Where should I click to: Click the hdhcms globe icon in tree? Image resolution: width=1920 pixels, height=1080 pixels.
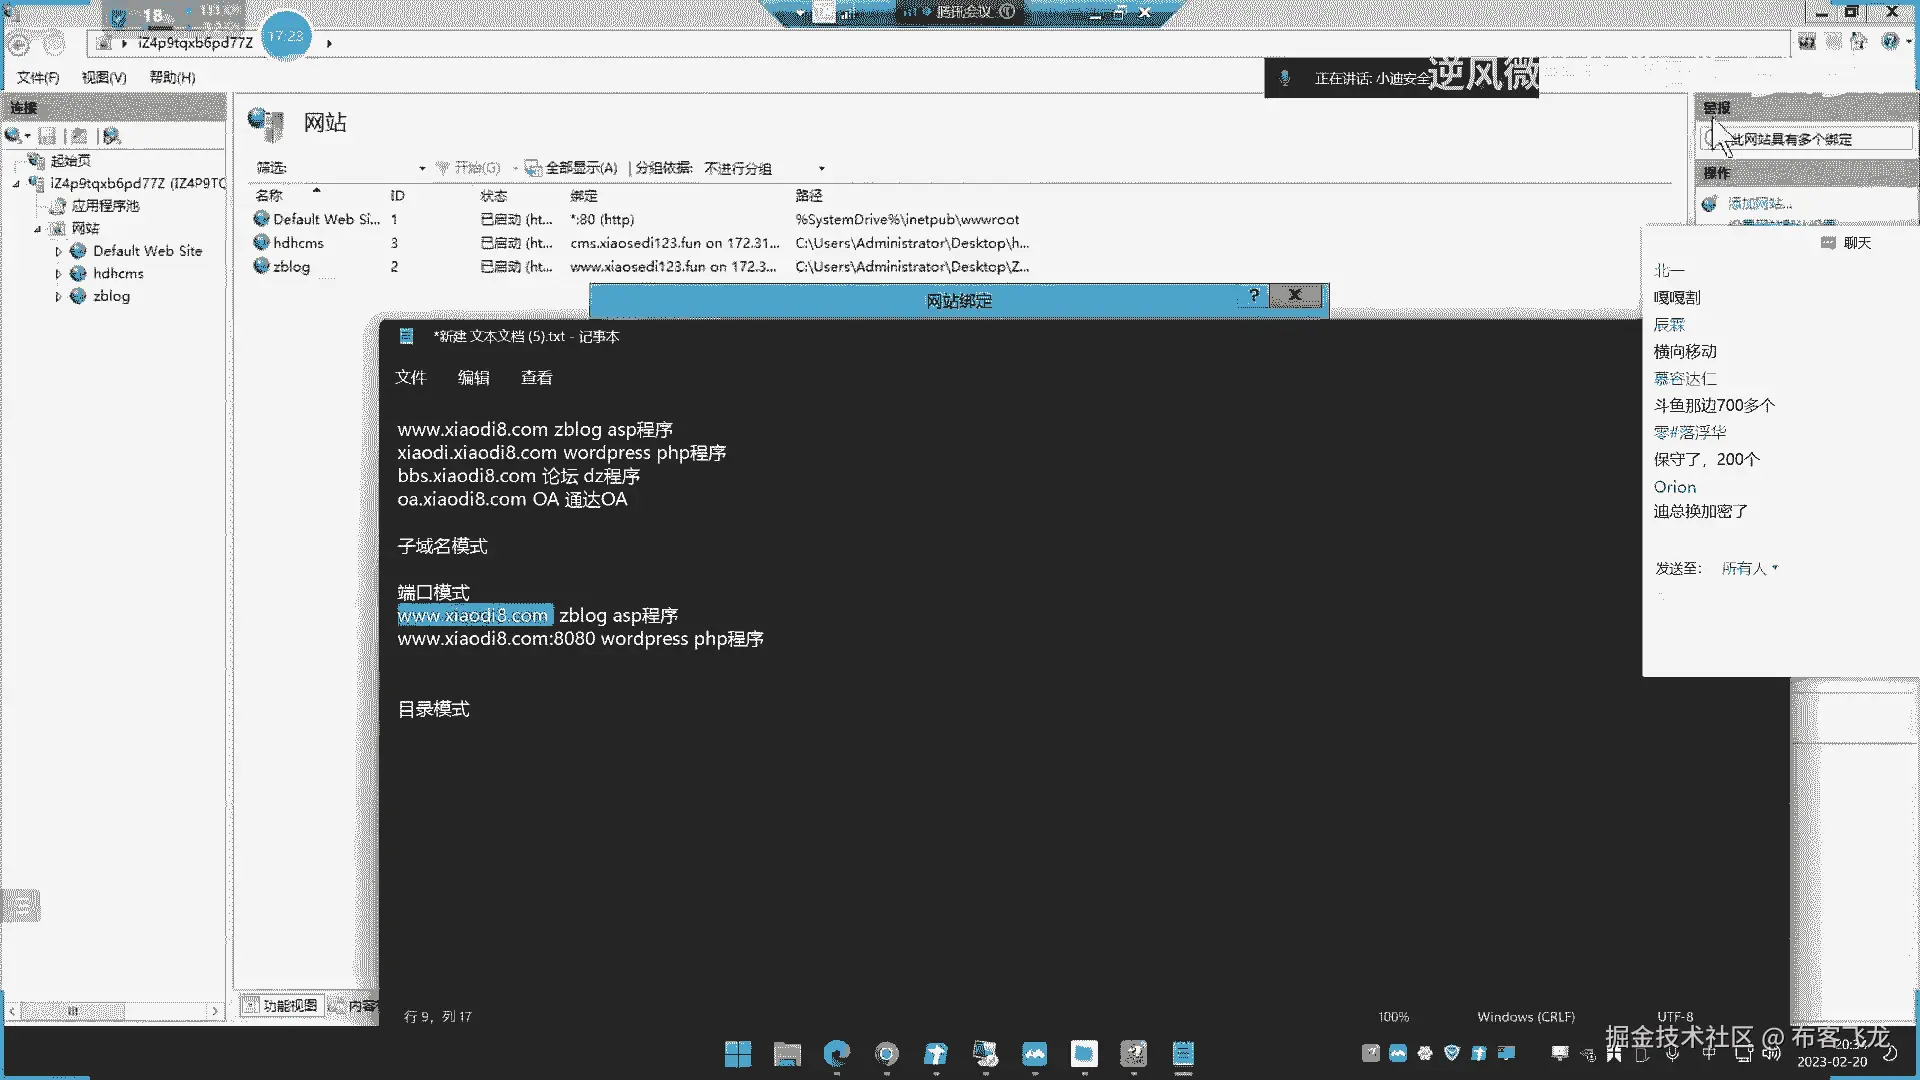pos(78,273)
